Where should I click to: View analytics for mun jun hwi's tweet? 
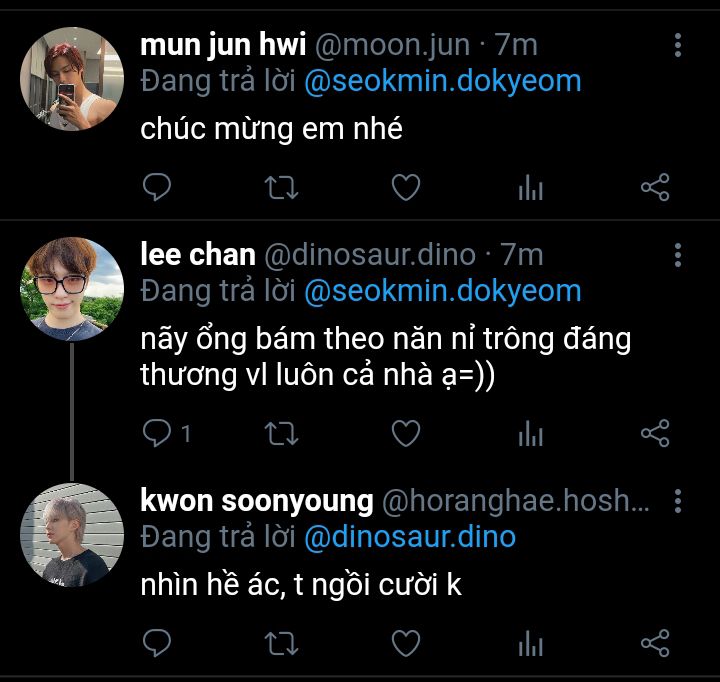click(530, 187)
